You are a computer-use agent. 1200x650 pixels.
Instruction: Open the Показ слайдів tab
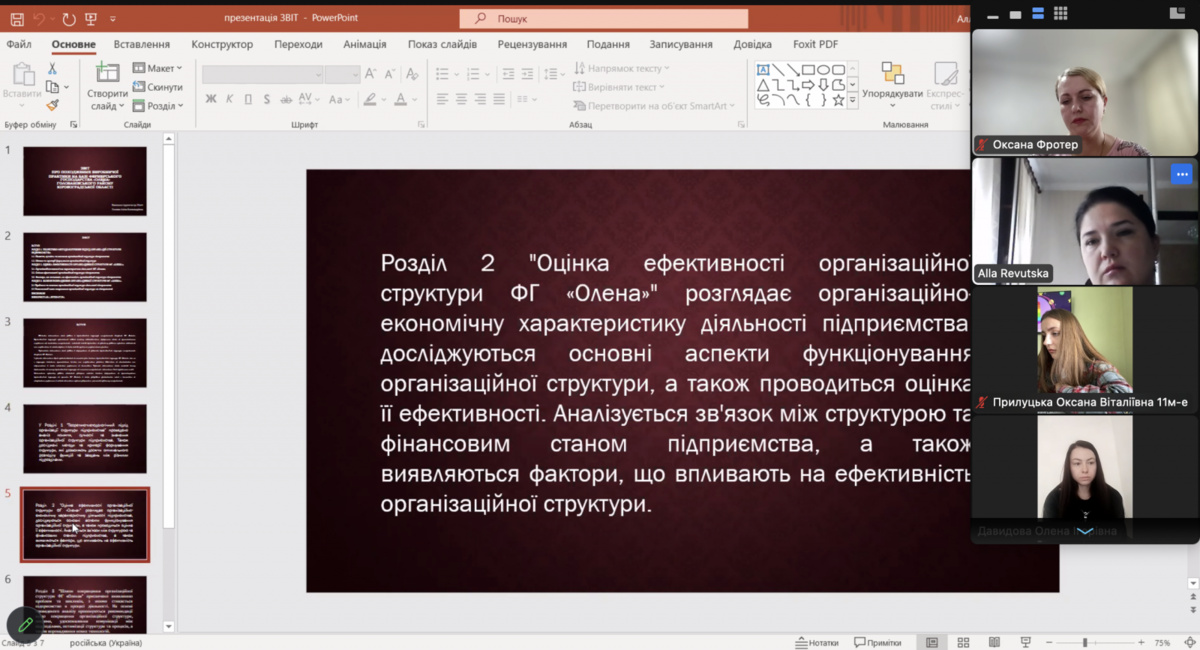[x=444, y=44]
